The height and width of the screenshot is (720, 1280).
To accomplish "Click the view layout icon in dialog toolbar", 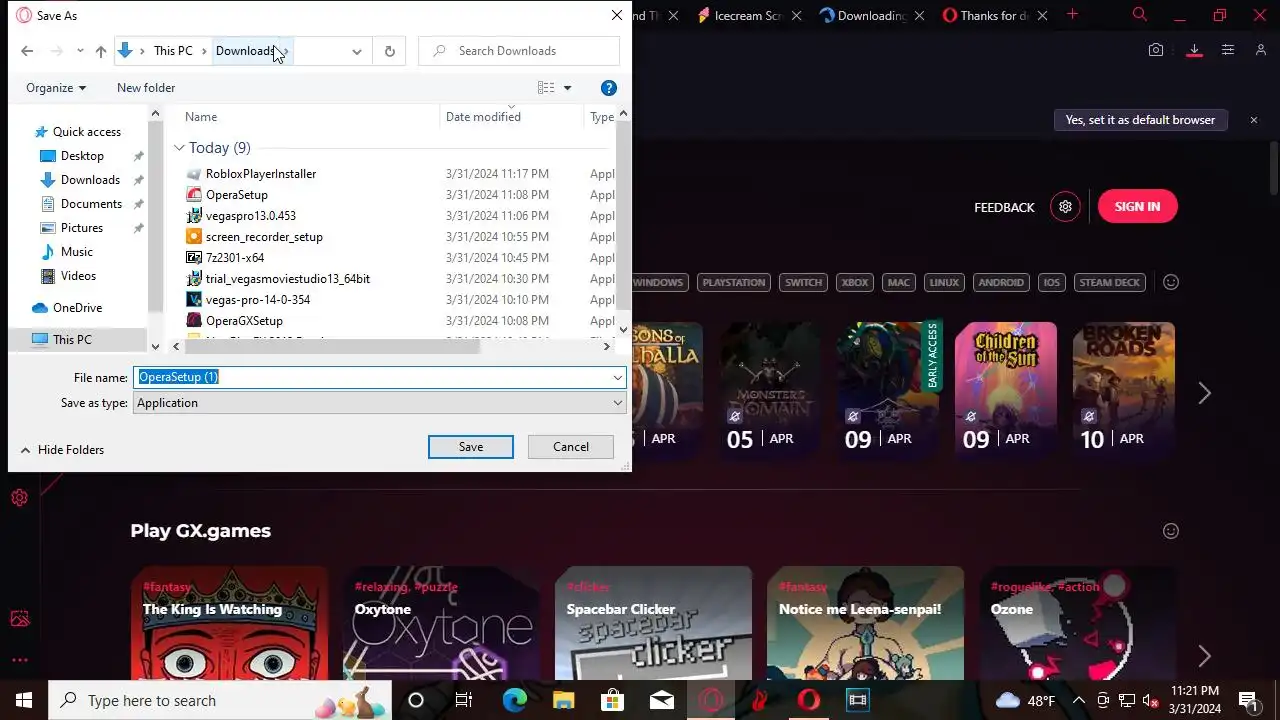I will 546,88.
